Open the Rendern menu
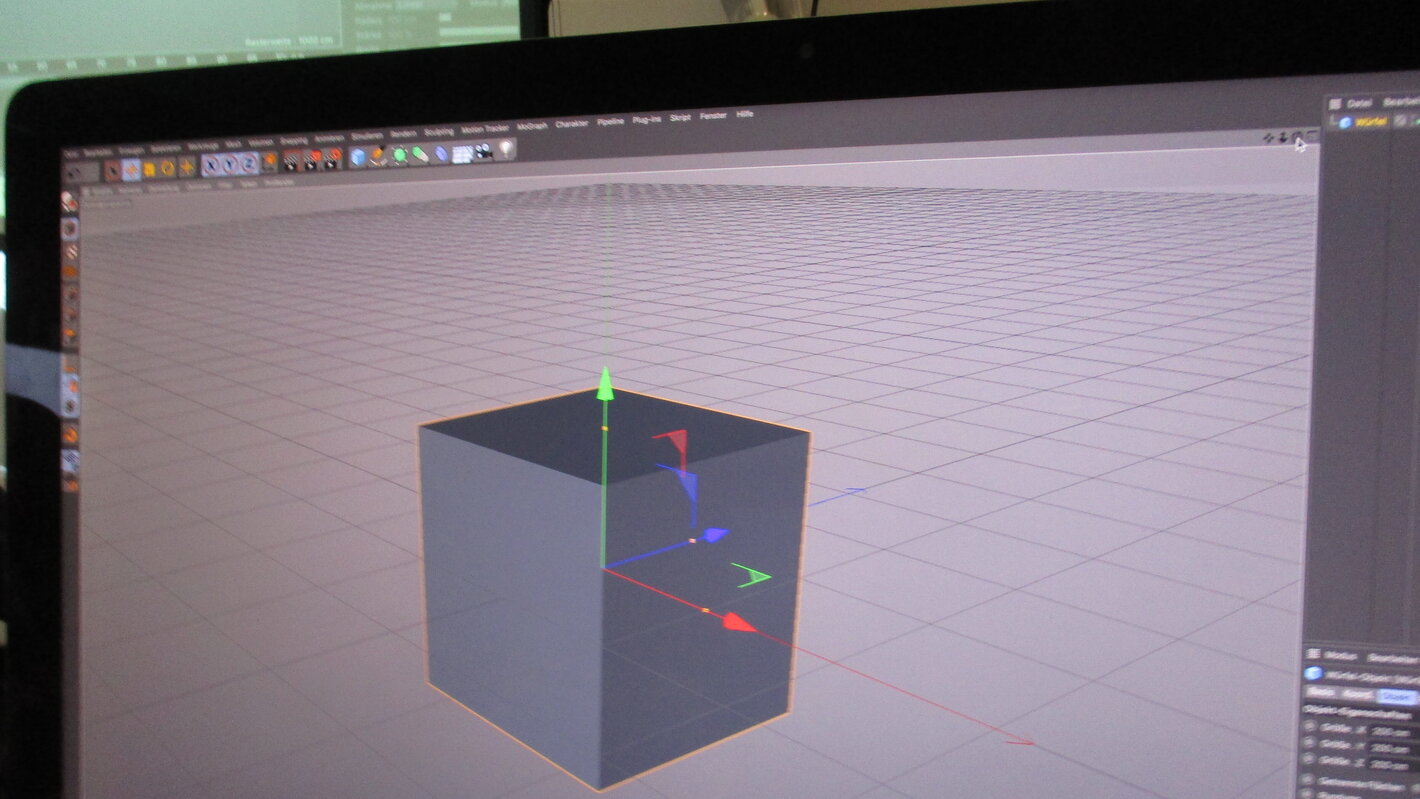 tap(403, 134)
